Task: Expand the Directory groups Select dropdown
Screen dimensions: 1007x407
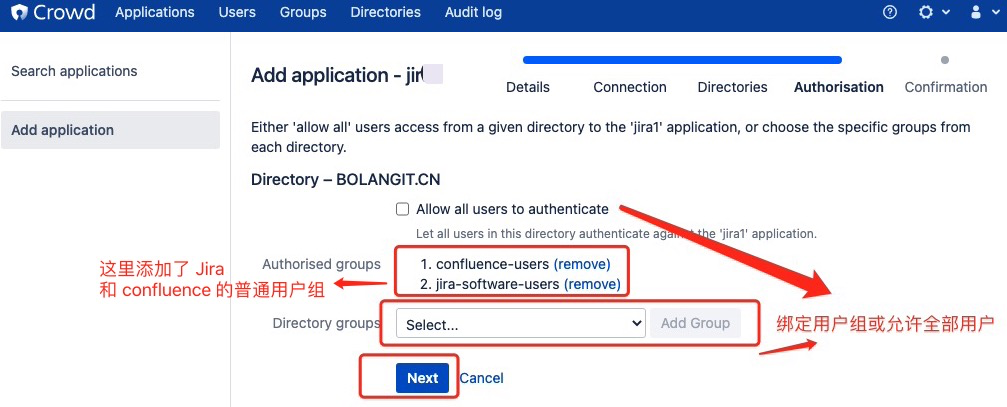Action: pos(521,324)
